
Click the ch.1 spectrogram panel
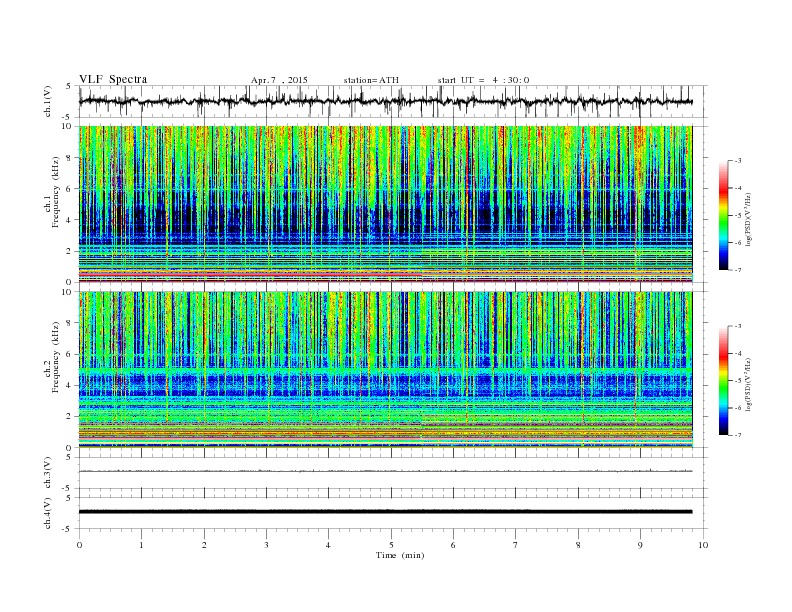click(385, 204)
